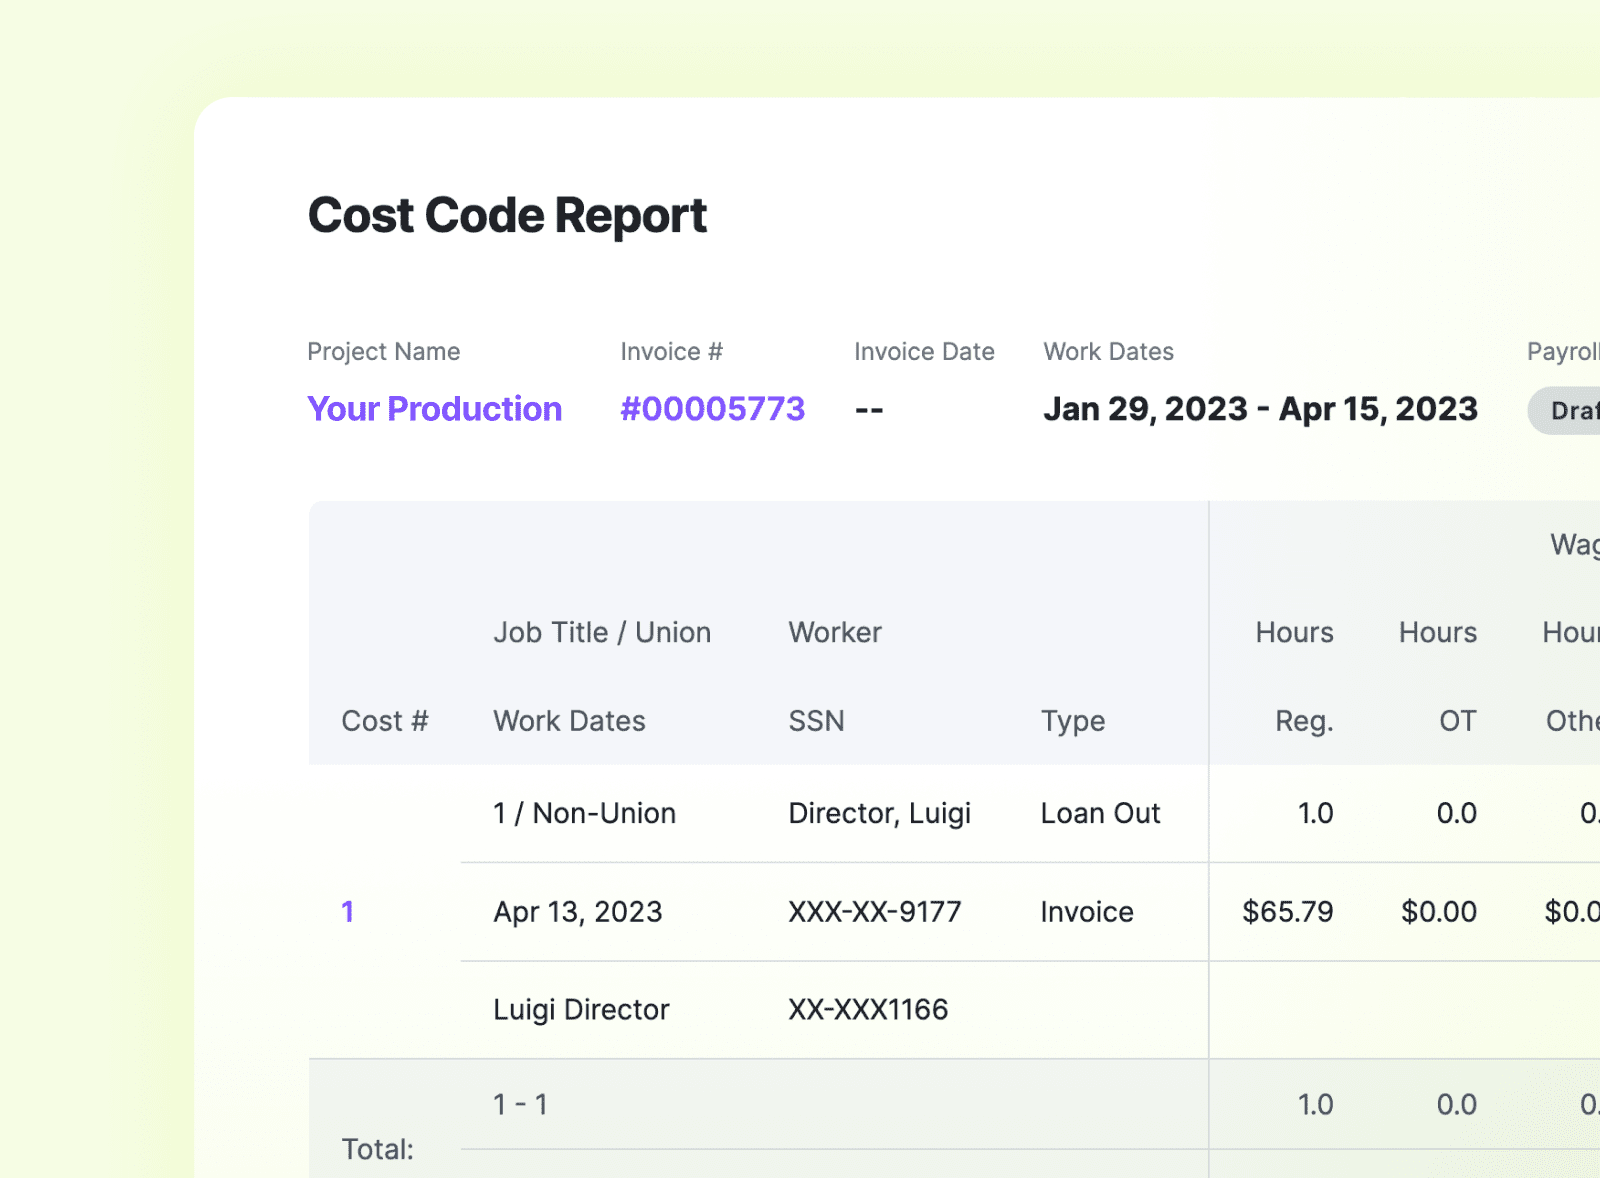Select the Total row for cost code 1 - 1

[x=519, y=1104]
